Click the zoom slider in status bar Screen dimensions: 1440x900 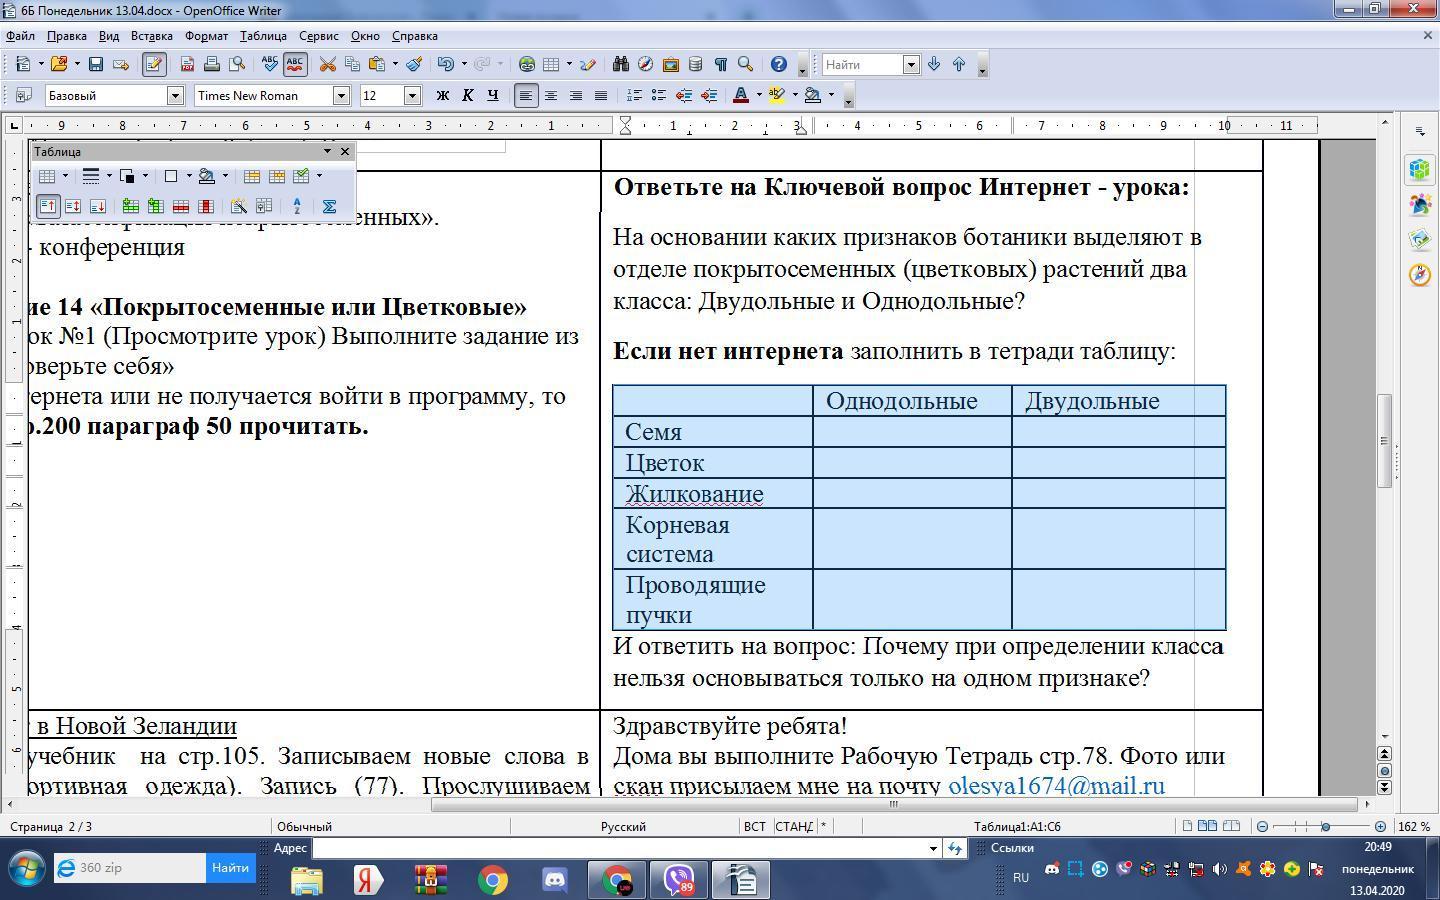coord(1325,827)
